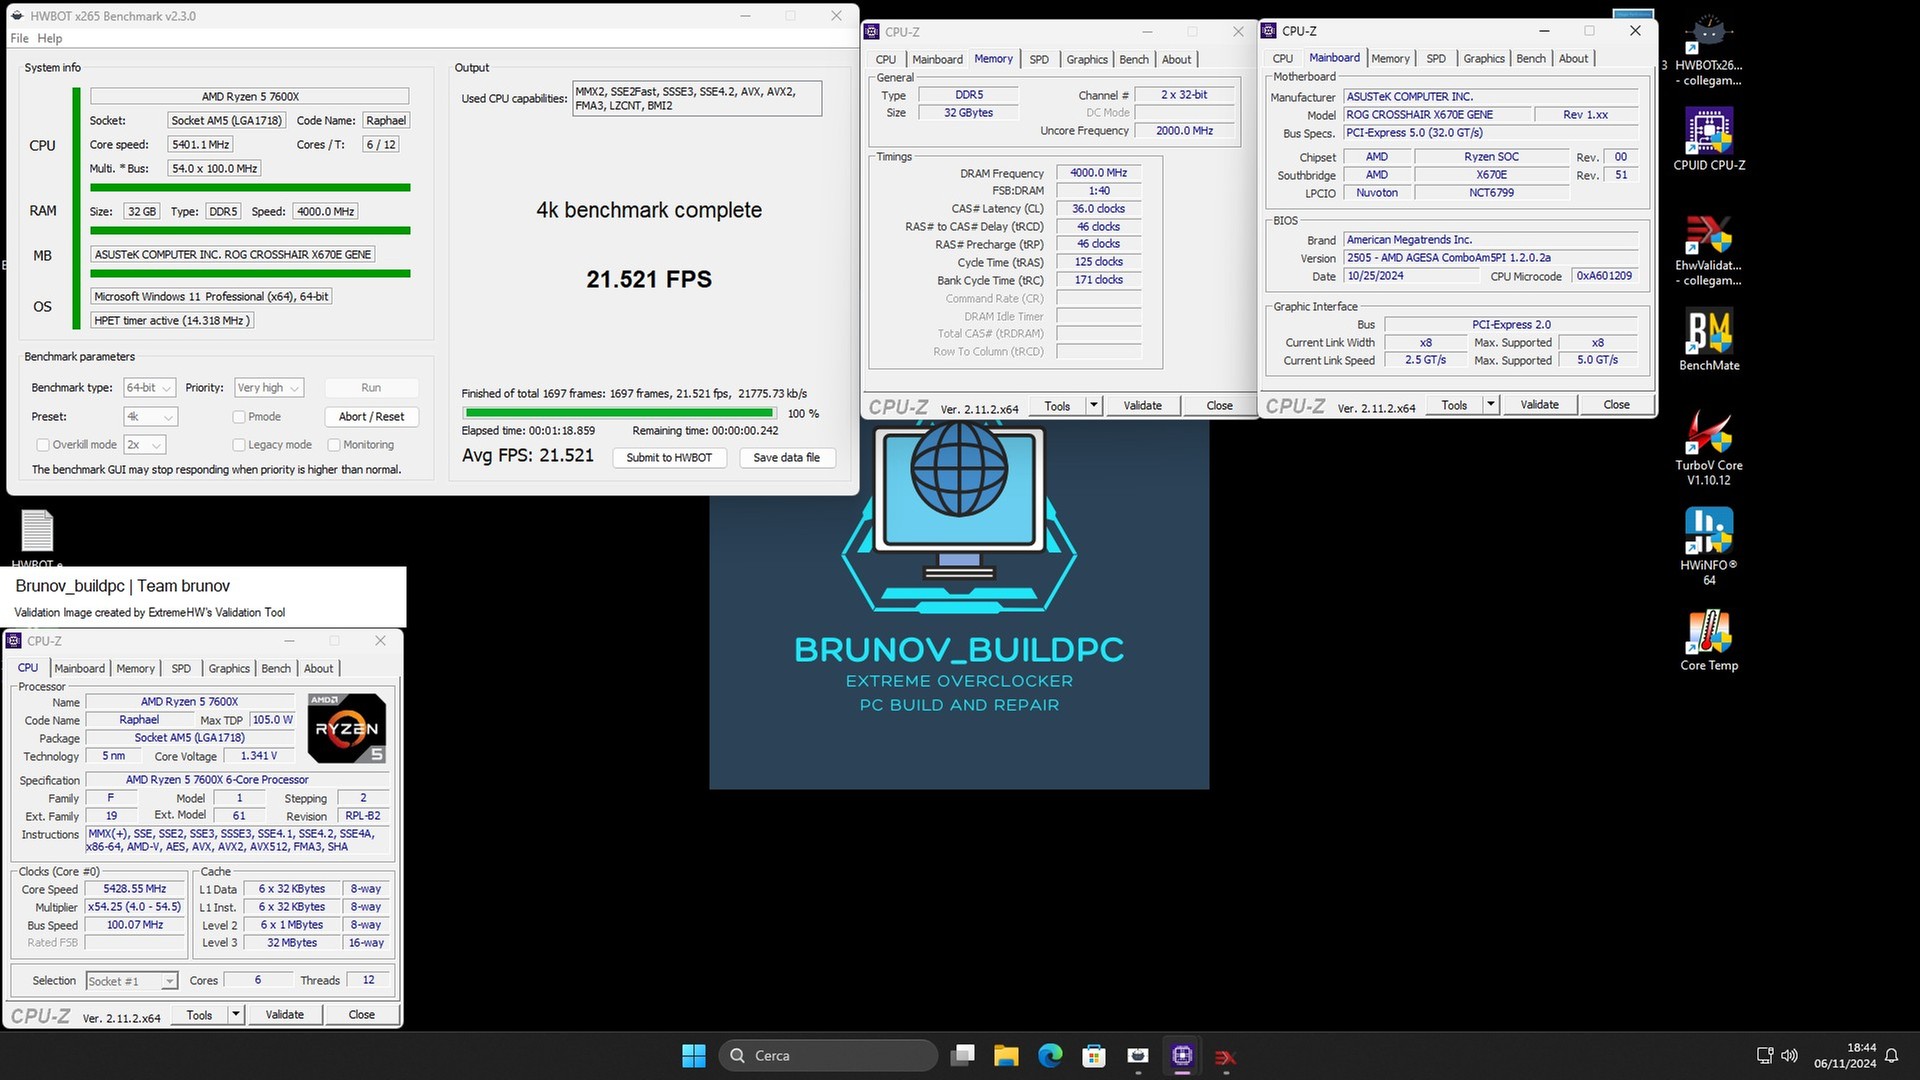This screenshot has width=1920, height=1080.
Task: Click the CPU-Z Memory window title icon
Action: [872, 32]
